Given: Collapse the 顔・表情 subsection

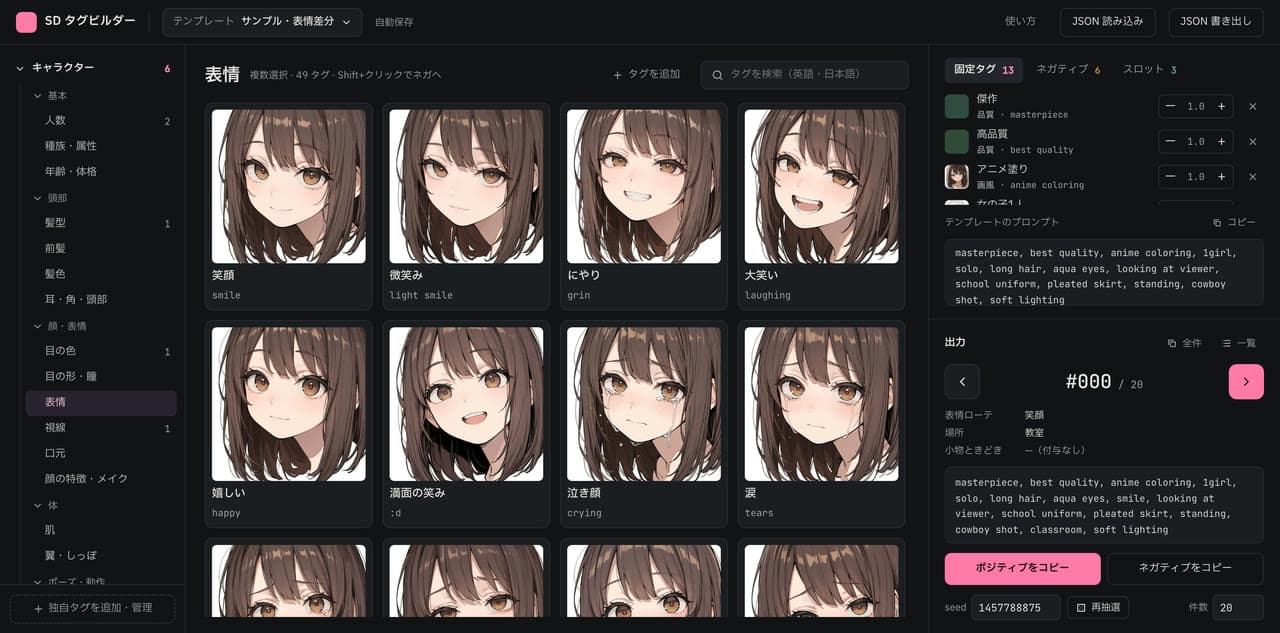Looking at the screenshot, I should click(x=38, y=326).
